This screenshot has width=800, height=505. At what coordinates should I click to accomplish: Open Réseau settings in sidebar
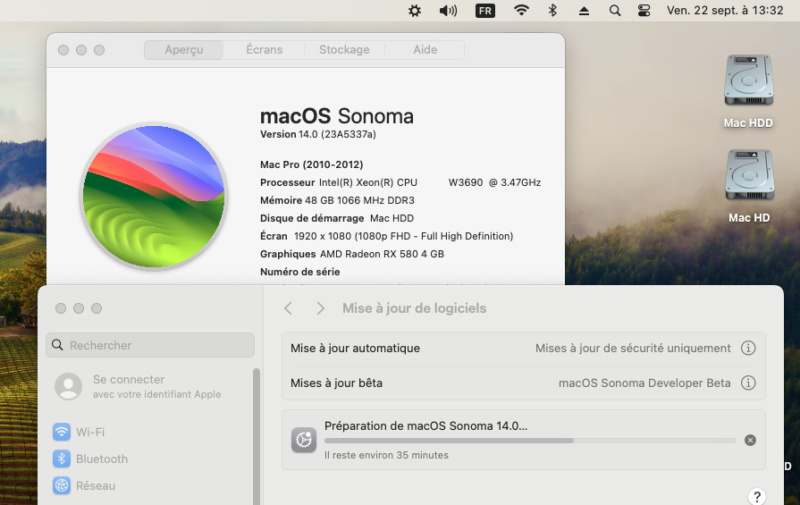[x=84, y=485]
